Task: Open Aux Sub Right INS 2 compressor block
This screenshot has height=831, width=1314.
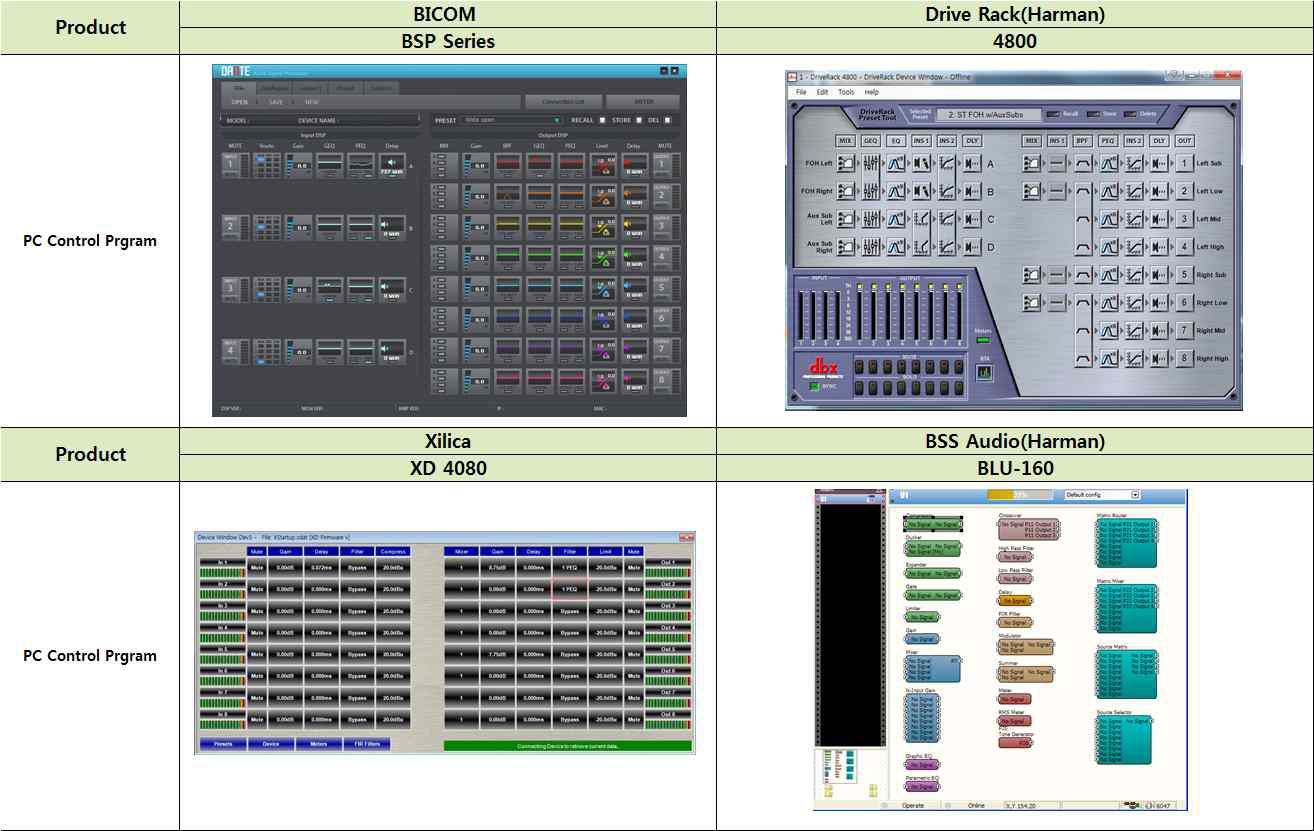Action: [x=947, y=247]
